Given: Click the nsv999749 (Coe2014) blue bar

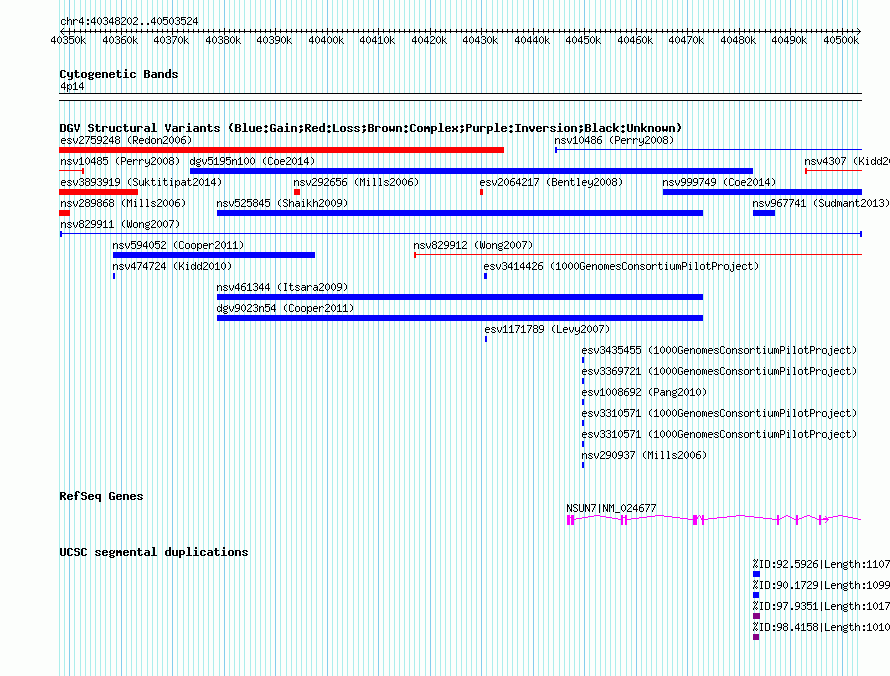Looking at the screenshot, I should [762, 192].
